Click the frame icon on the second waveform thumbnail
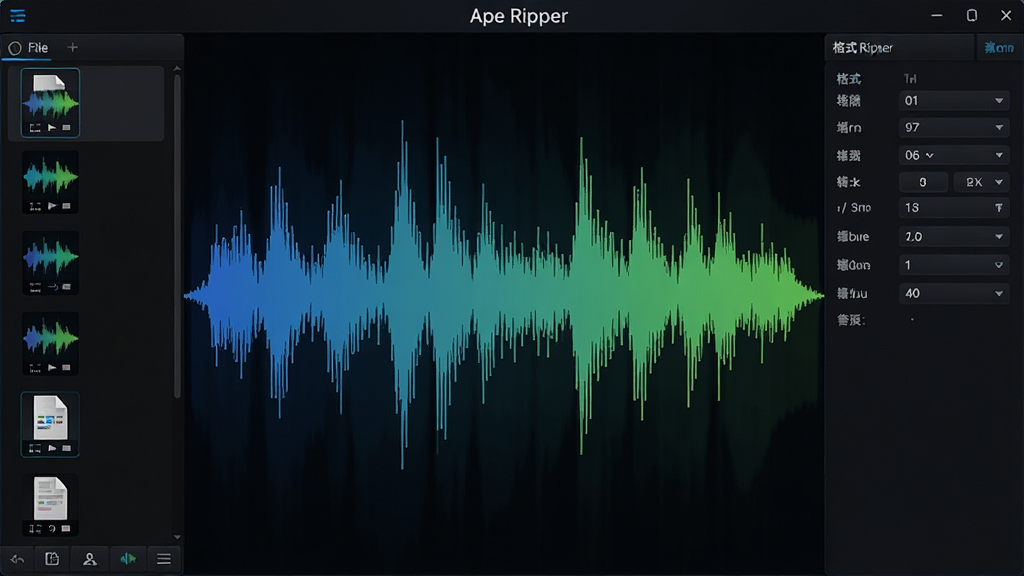Screen dimensions: 1024x576 (35, 206)
